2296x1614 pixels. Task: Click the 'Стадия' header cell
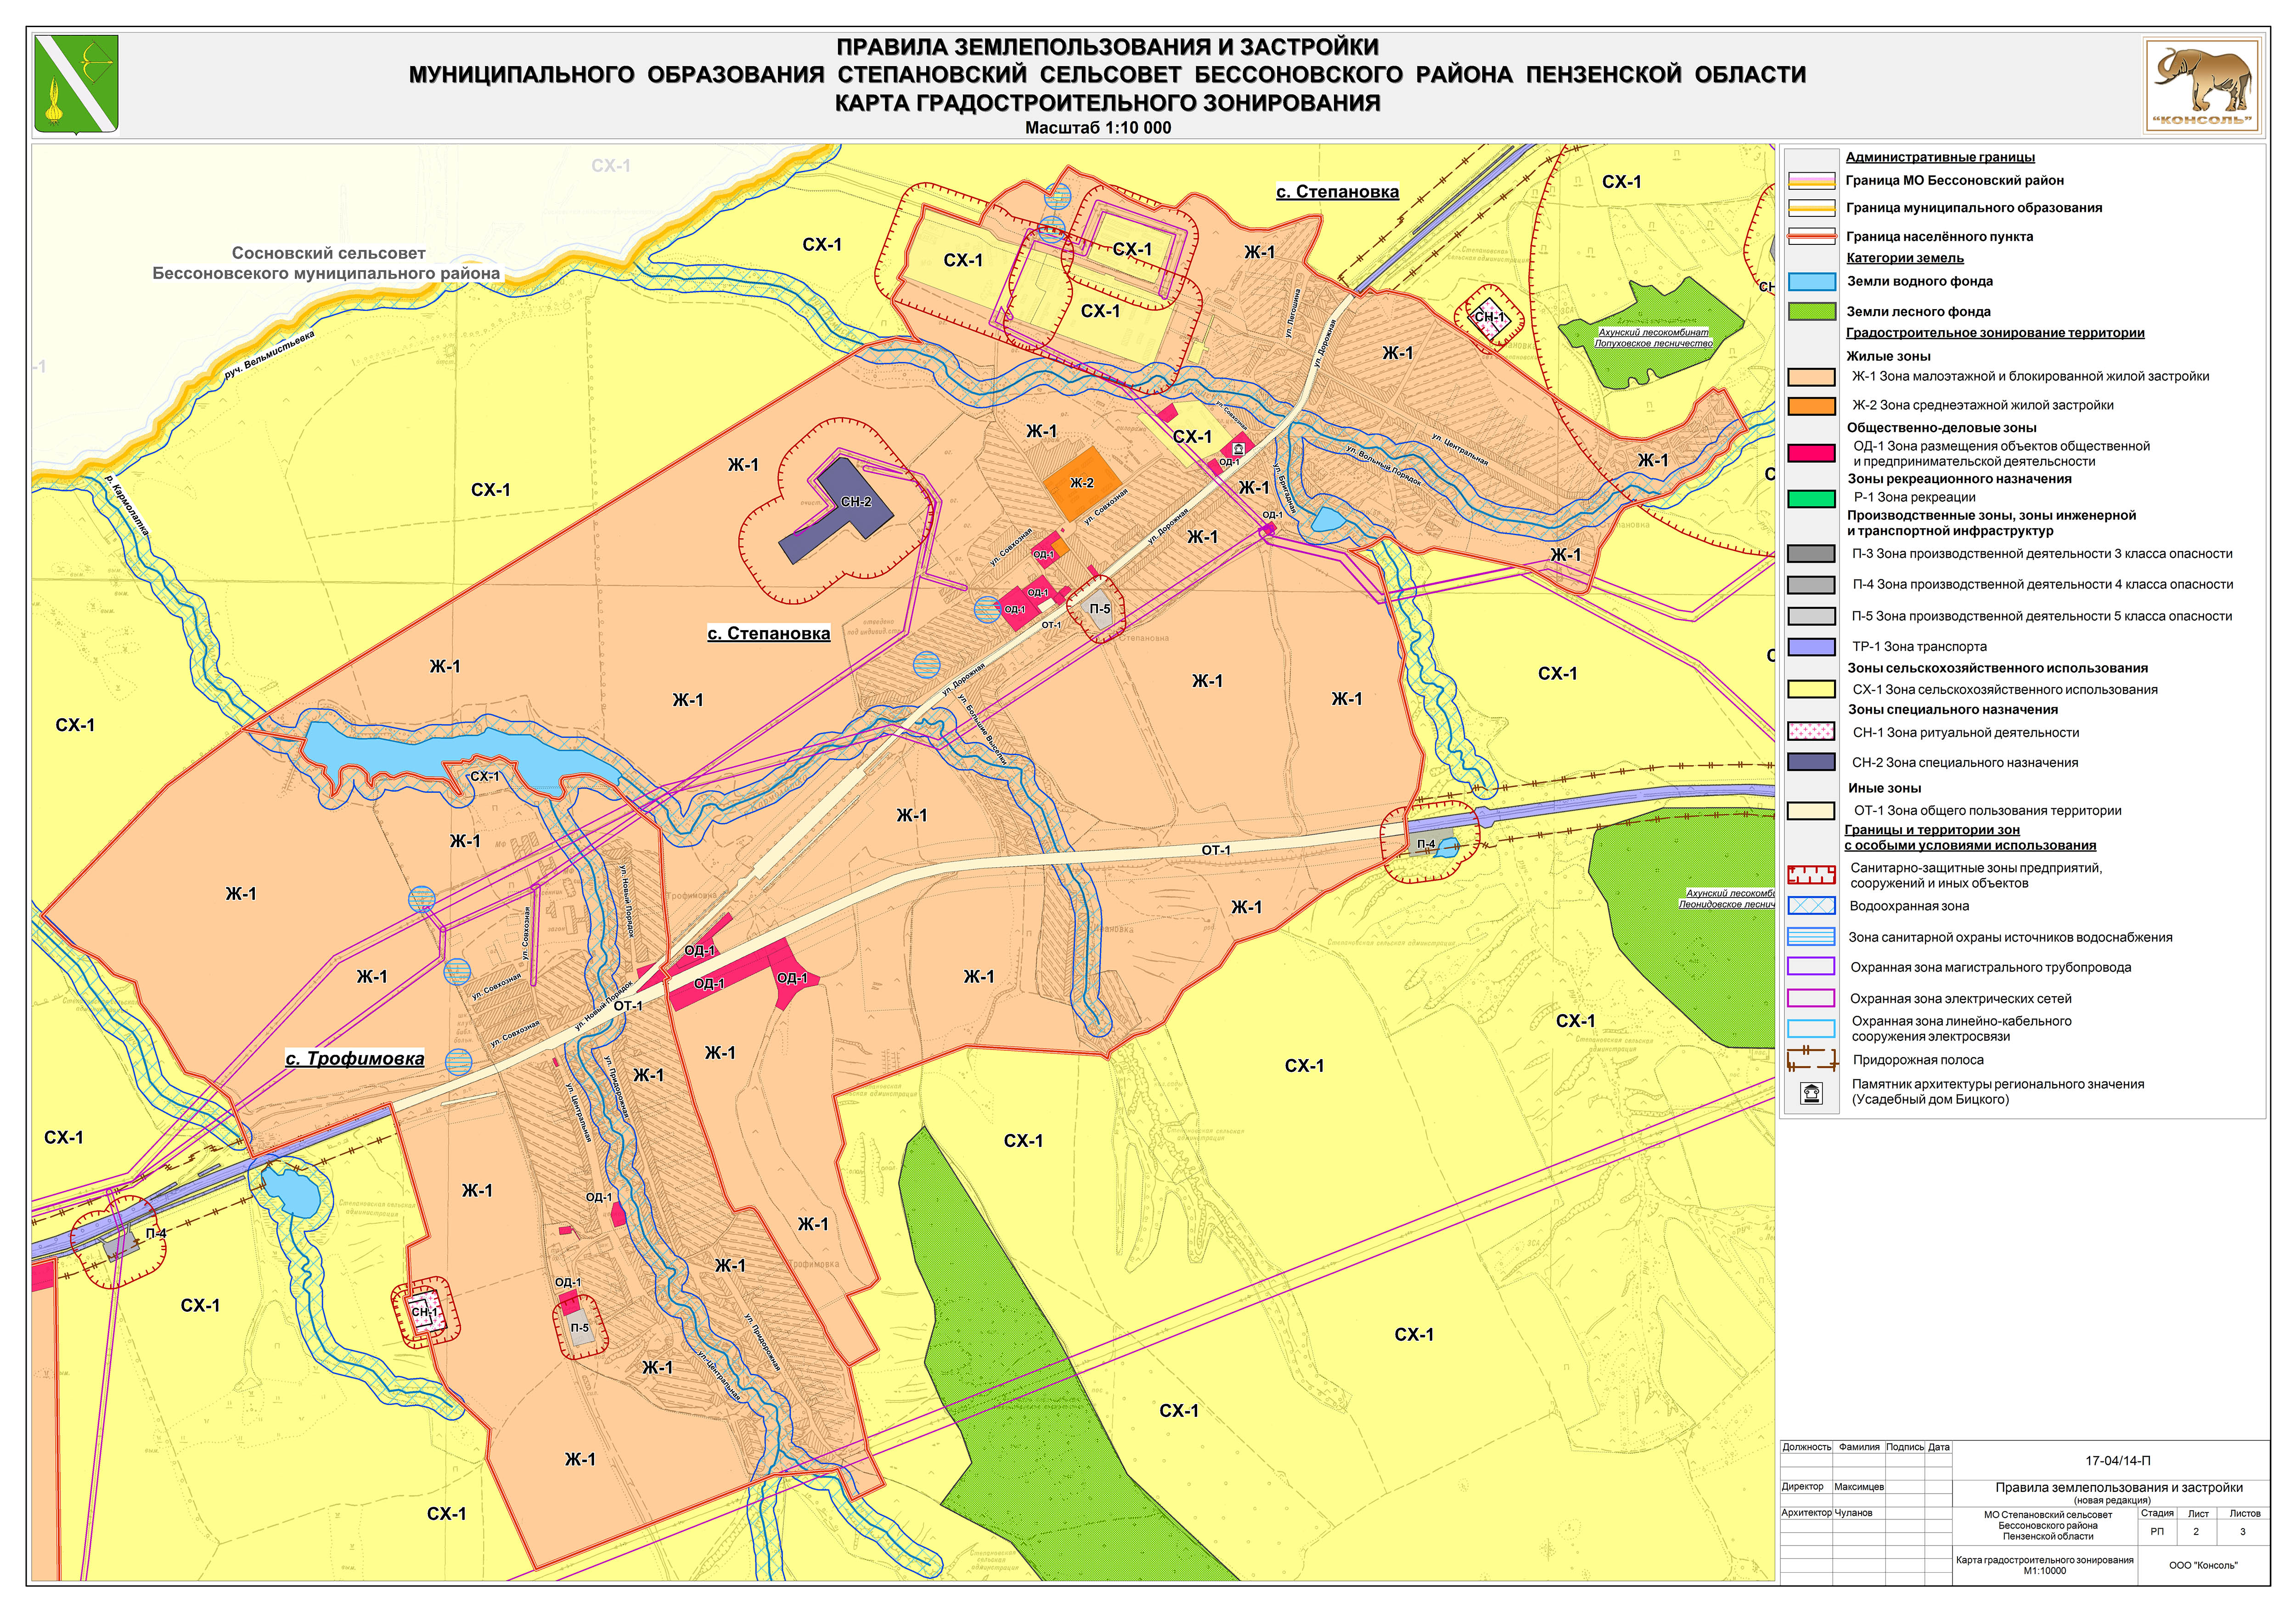tap(2157, 1514)
